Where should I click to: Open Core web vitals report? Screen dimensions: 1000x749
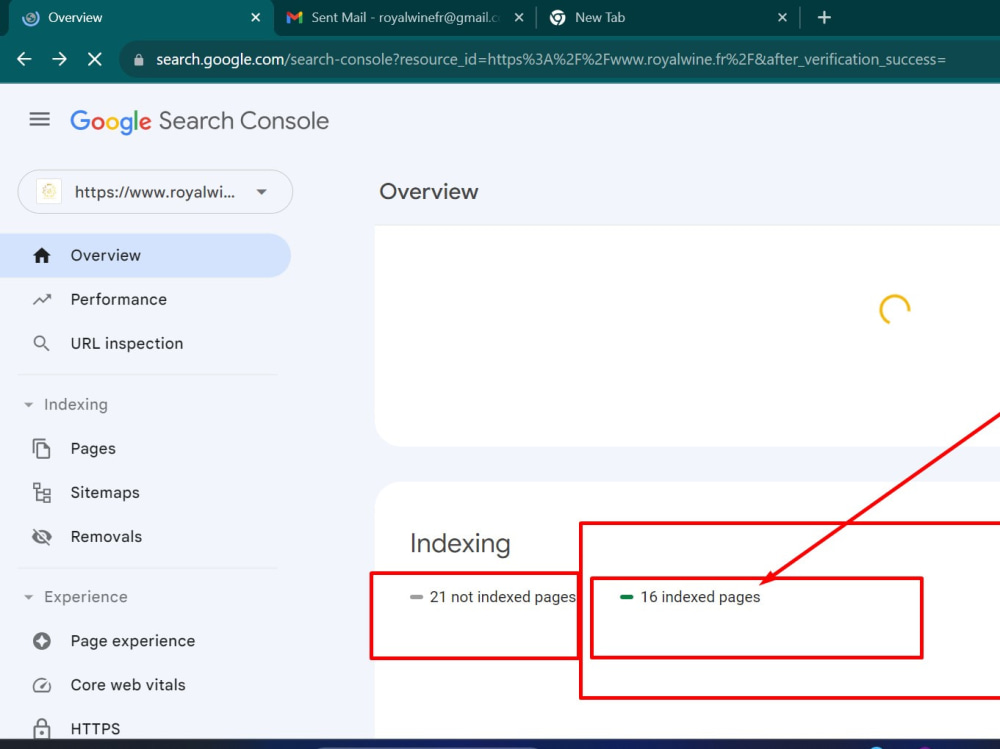click(128, 685)
